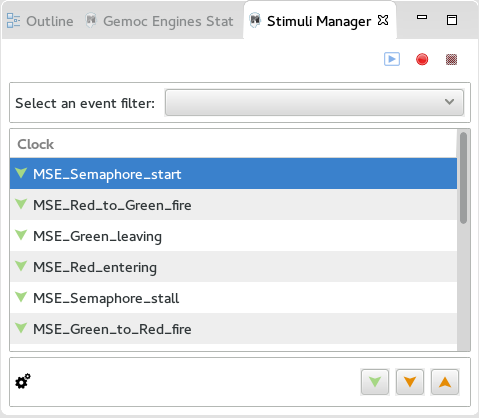Image resolution: width=479 pixels, height=418 pixels.
Task: Click the clock list vertical scrollbar
Action: point(463,178)
